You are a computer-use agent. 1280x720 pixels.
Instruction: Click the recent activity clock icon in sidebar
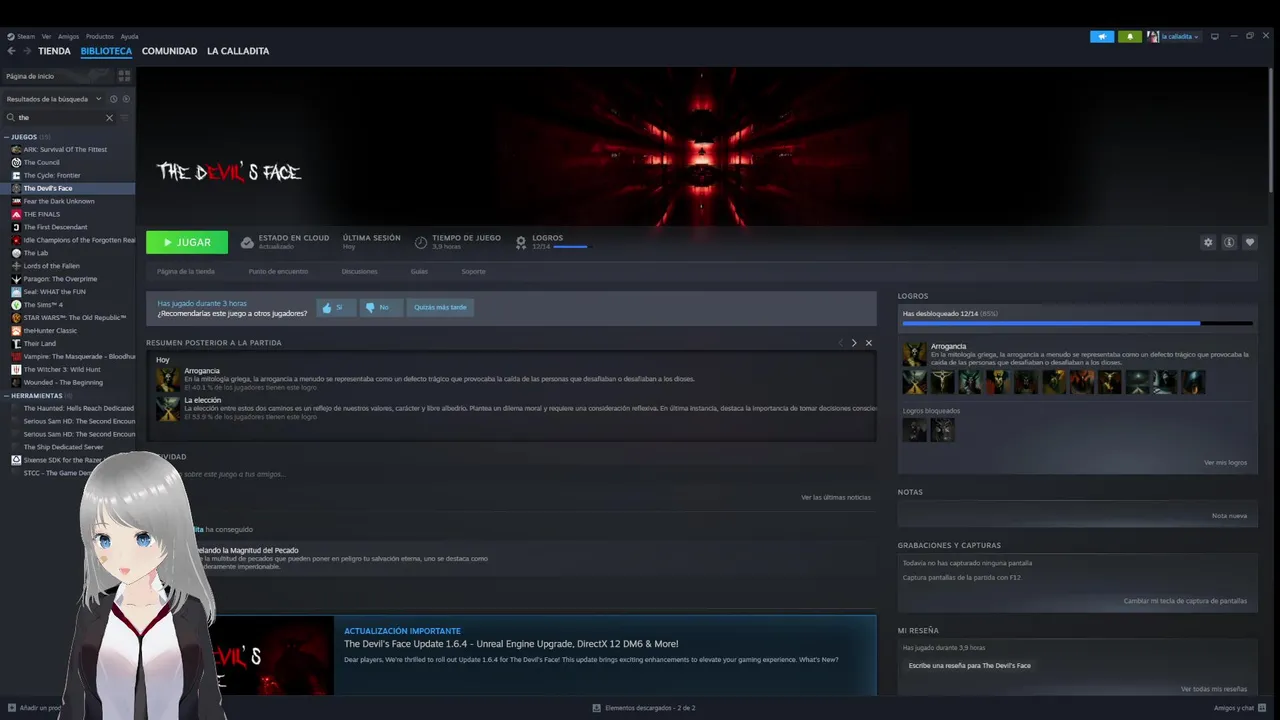click(x=113, y=99)
